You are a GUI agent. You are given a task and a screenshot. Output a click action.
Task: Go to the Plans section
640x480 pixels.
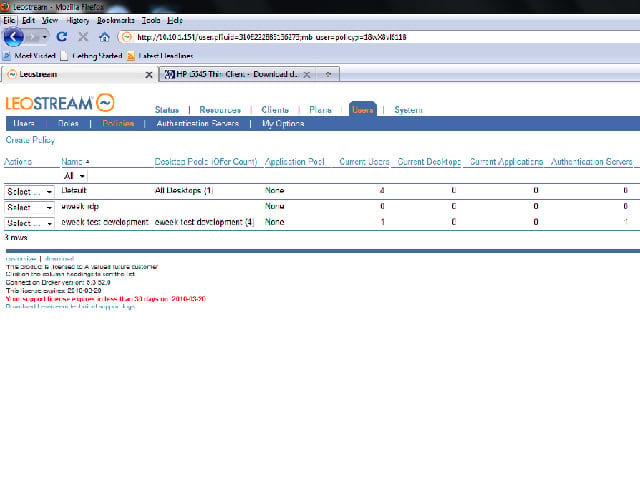point(320,110)
